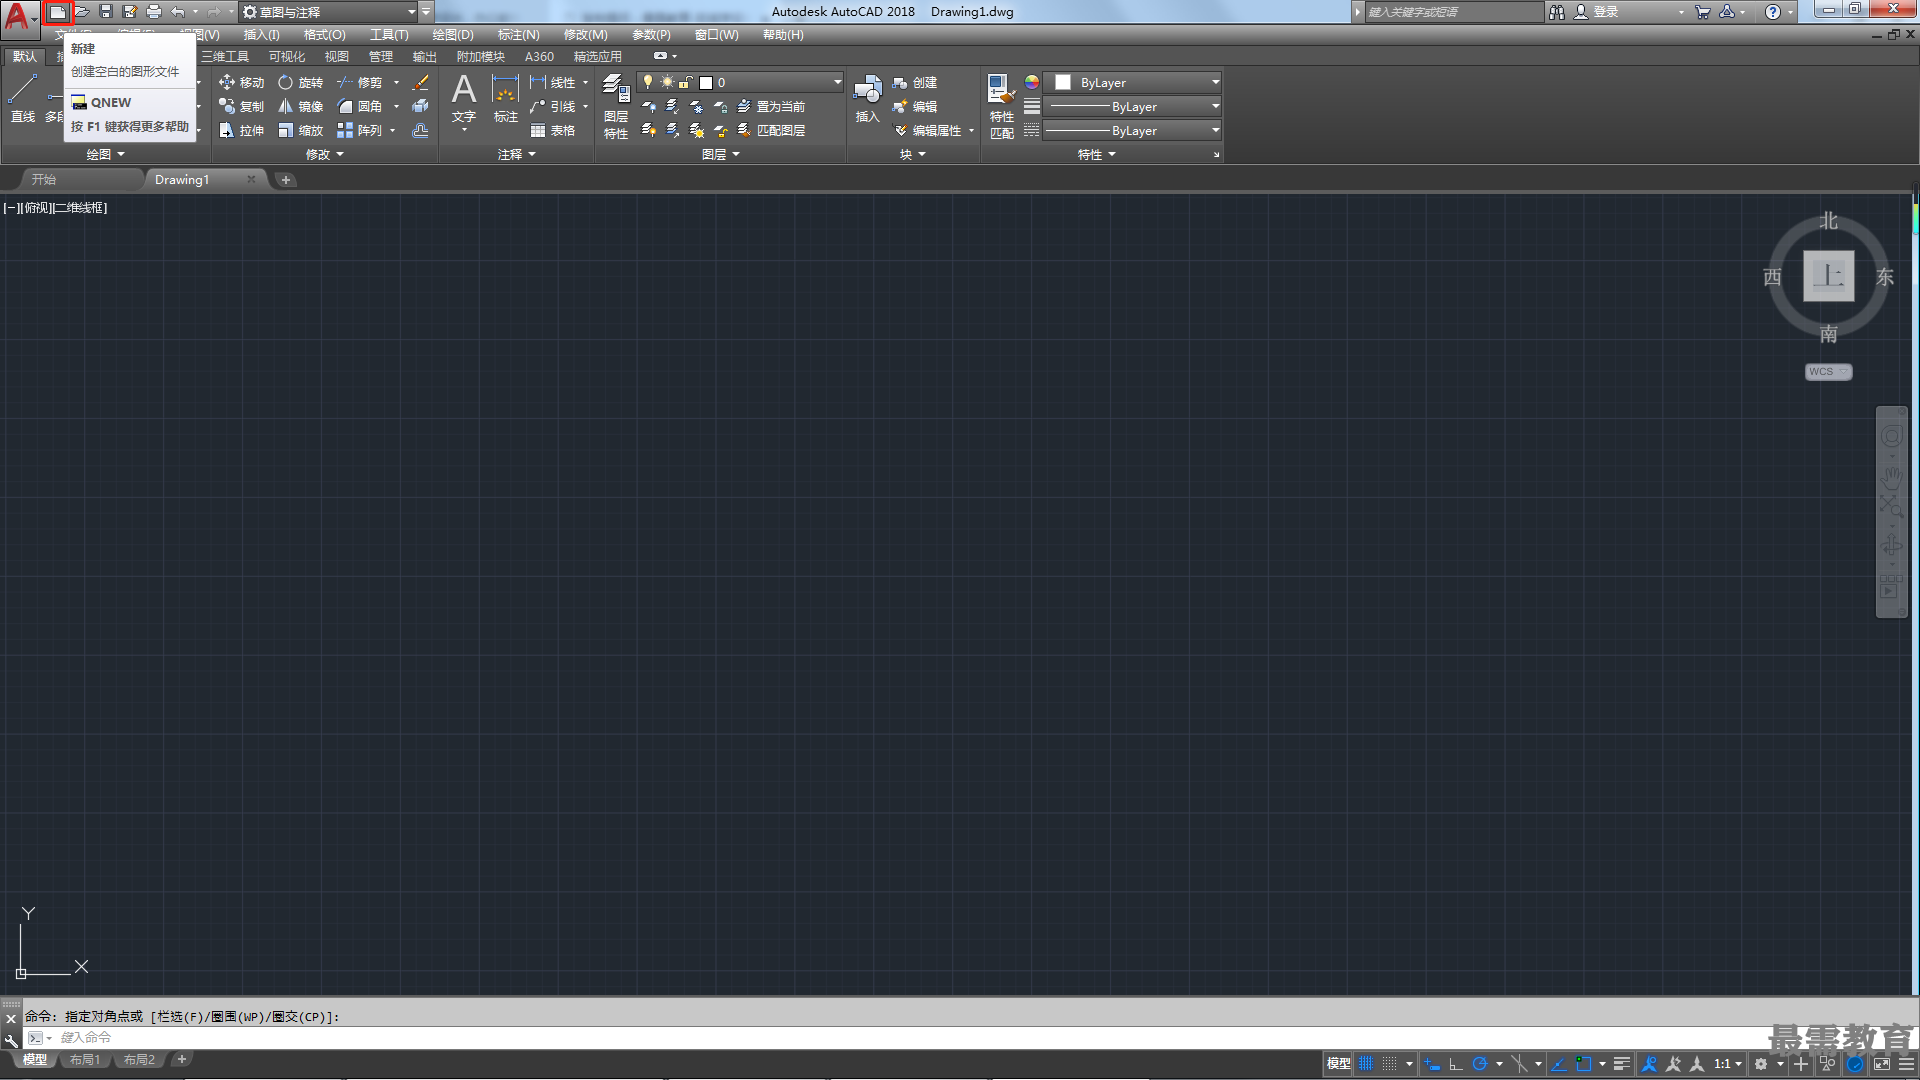Click the Erase icon in 修改 panel
Screen dimensions: 1920x1080
point(421,82)
